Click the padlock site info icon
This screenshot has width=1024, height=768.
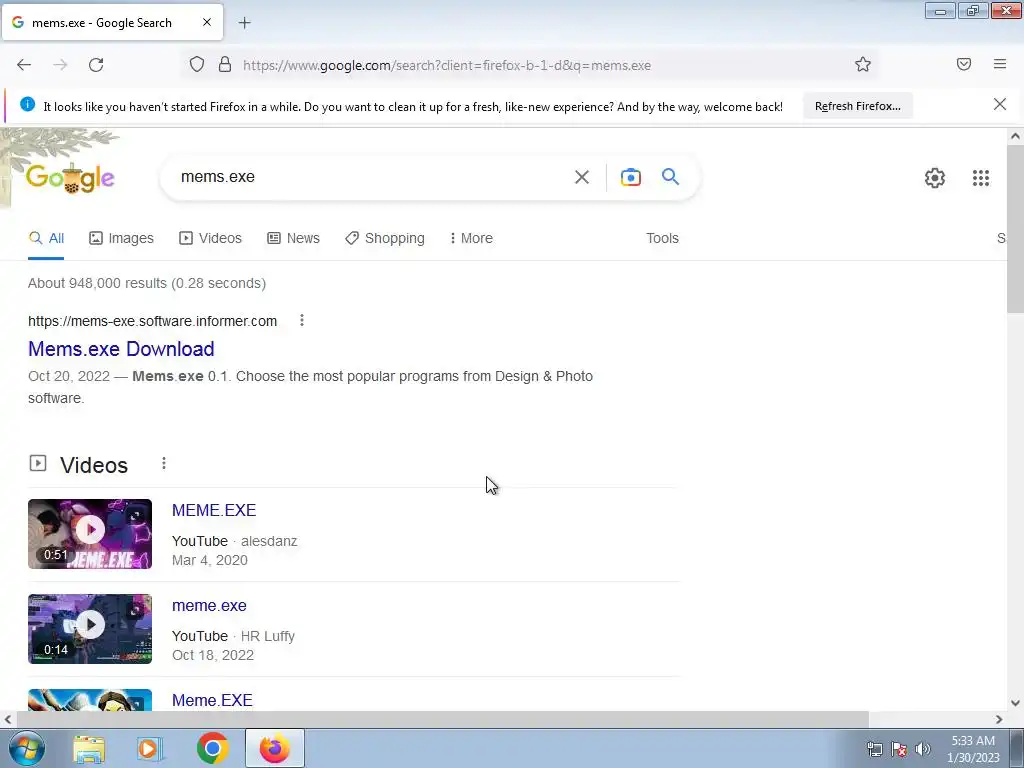pyautogui.click(x=225, y=65)
